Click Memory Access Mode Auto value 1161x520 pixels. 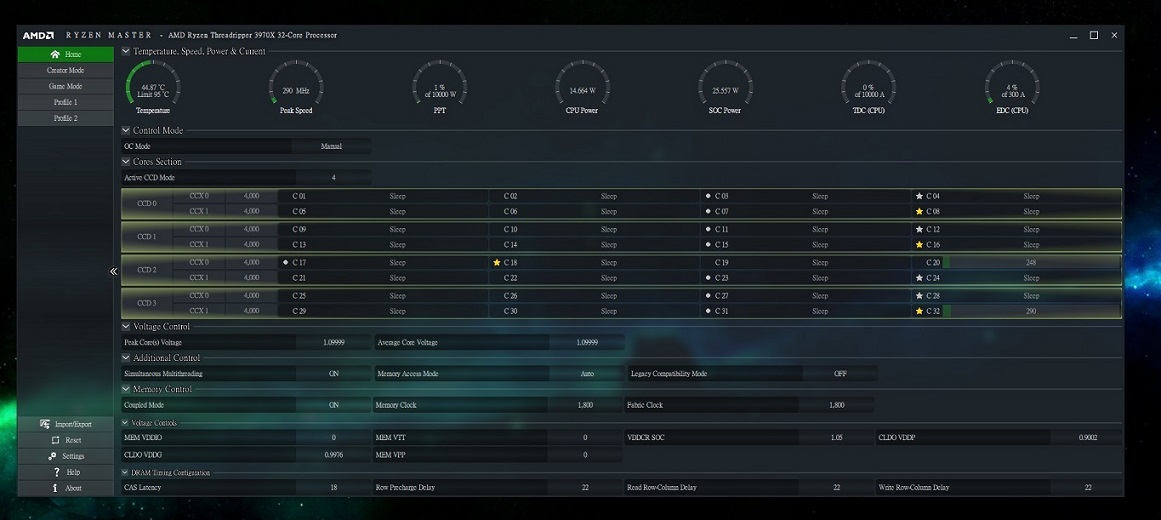pyautogui.click(x=587, y=374)
